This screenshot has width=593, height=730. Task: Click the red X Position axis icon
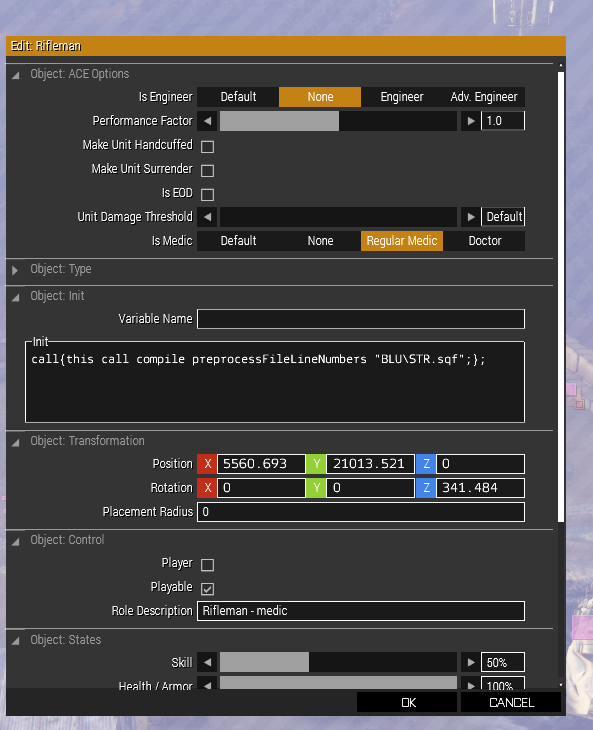tap(207, 464)
